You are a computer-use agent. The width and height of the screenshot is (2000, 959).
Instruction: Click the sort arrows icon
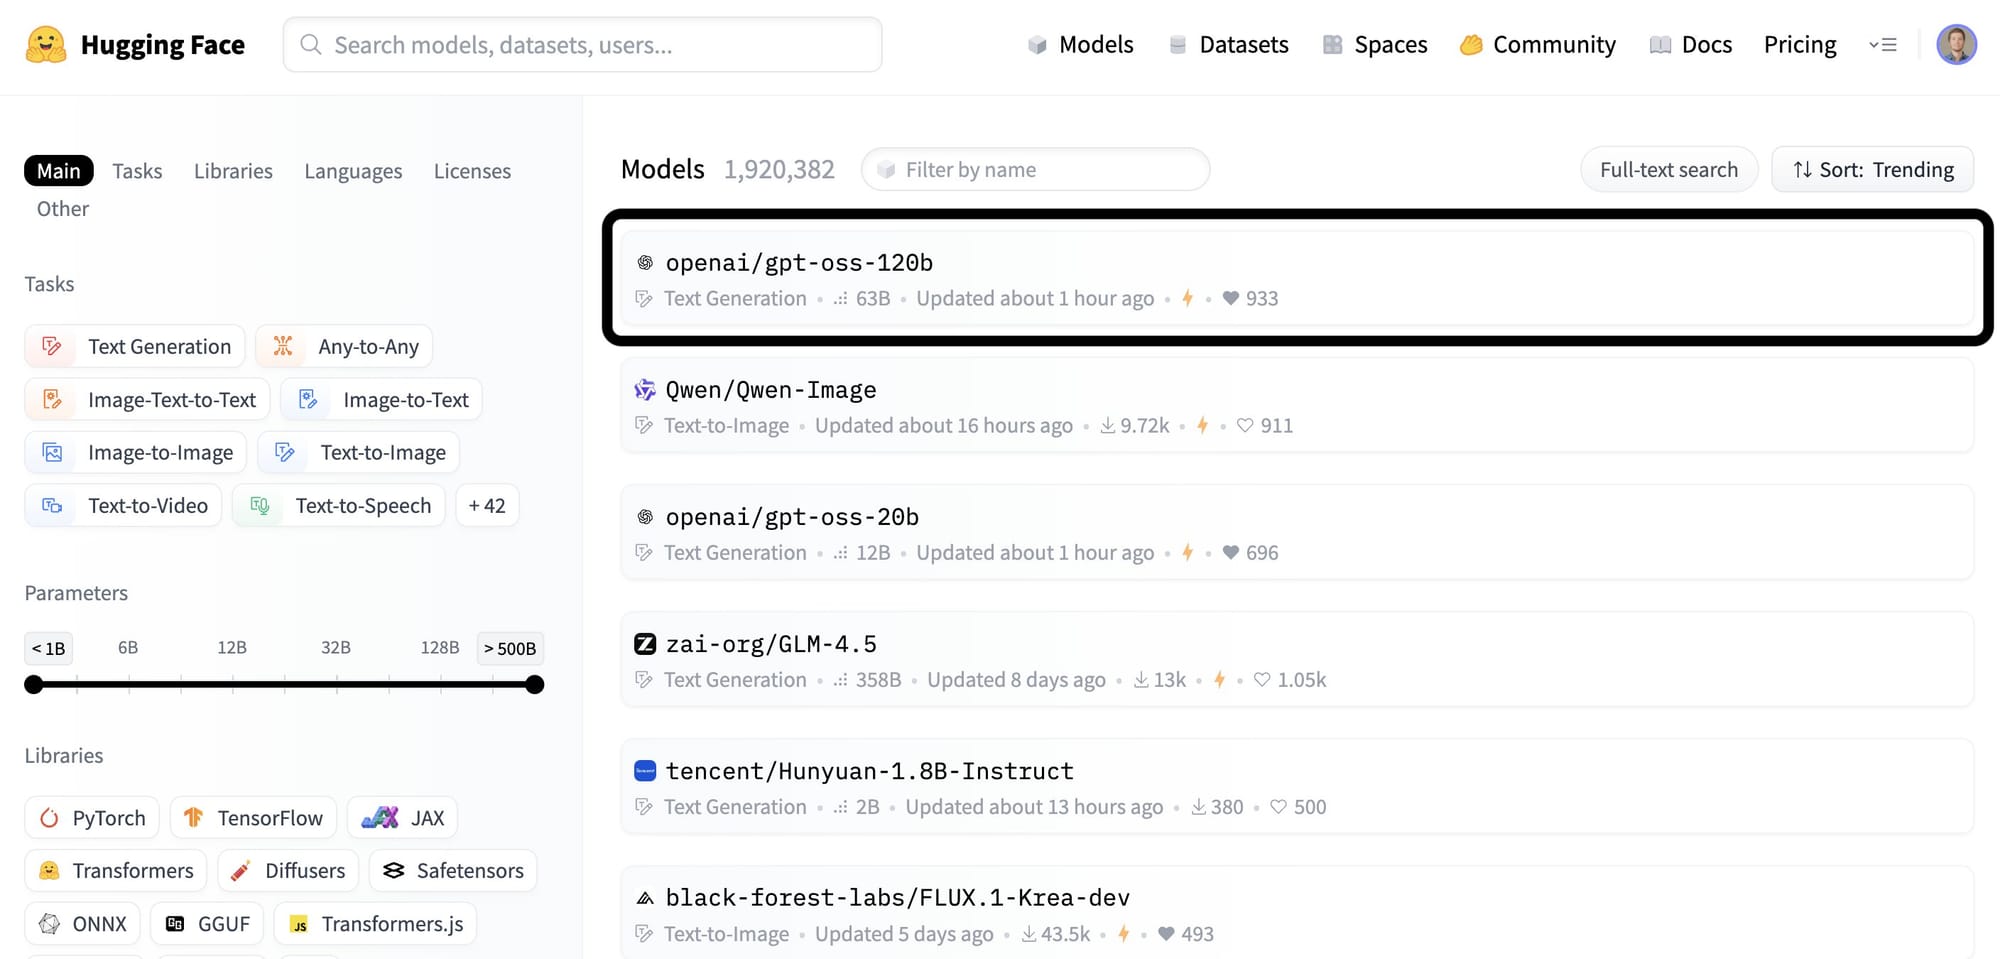click(x=1802, y=170)
